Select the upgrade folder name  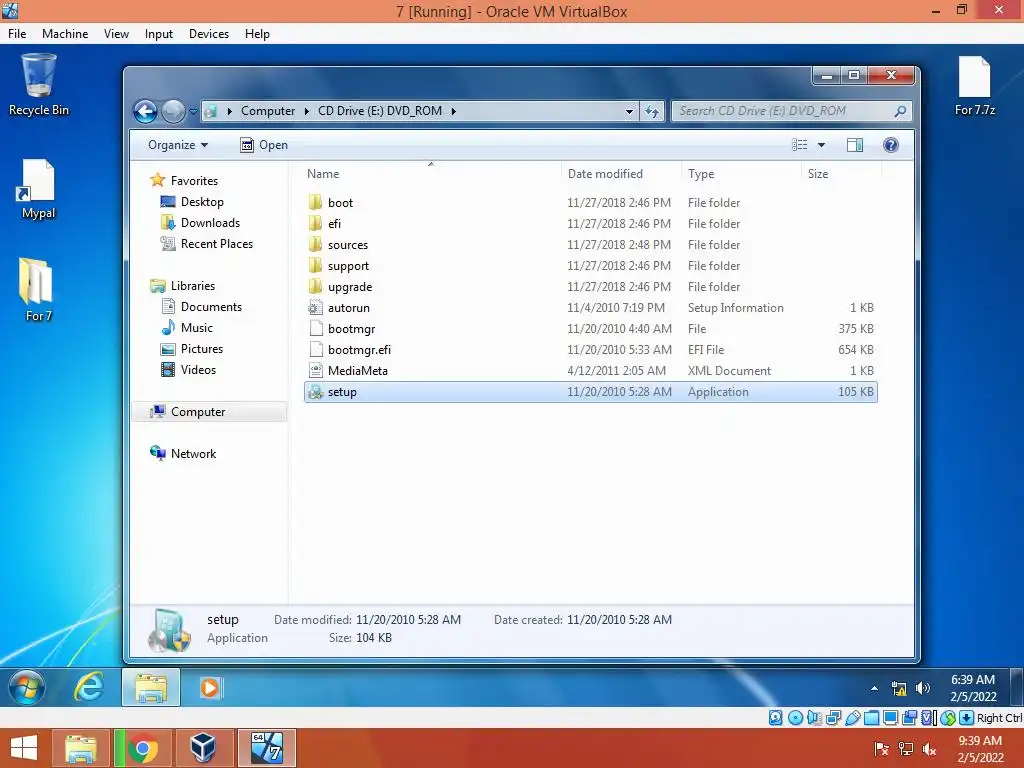click(x=350, y=287)
